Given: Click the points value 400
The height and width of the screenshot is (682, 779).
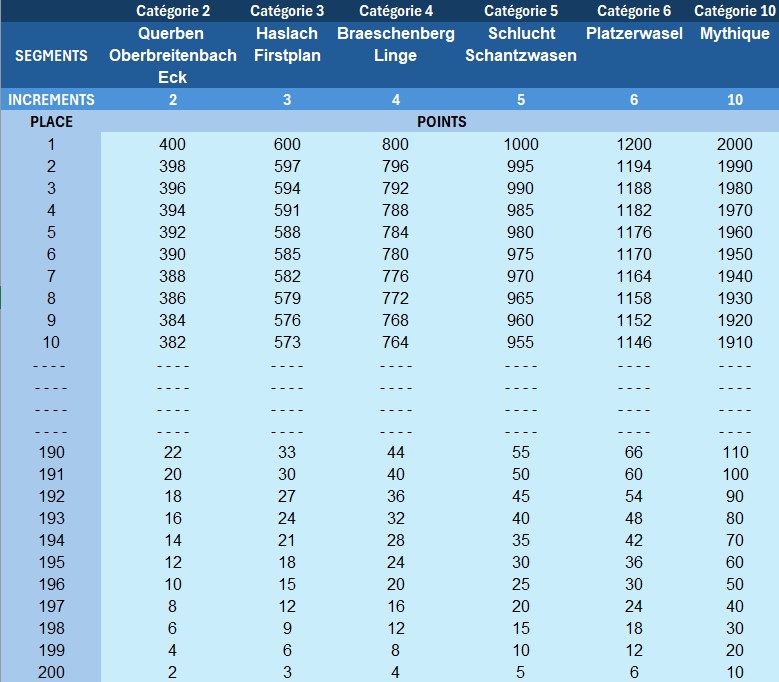Looking at the screenshot, I should 172,144.
